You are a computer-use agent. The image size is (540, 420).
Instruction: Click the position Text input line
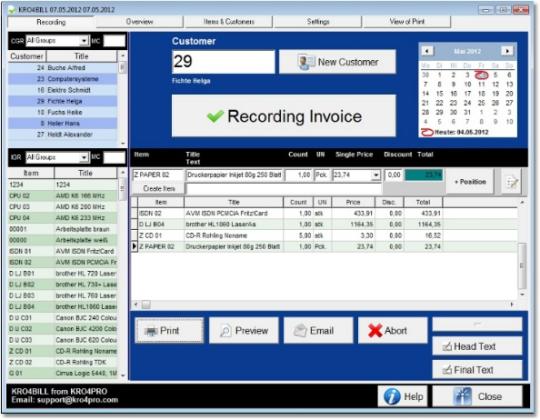(x=284, y=189)
